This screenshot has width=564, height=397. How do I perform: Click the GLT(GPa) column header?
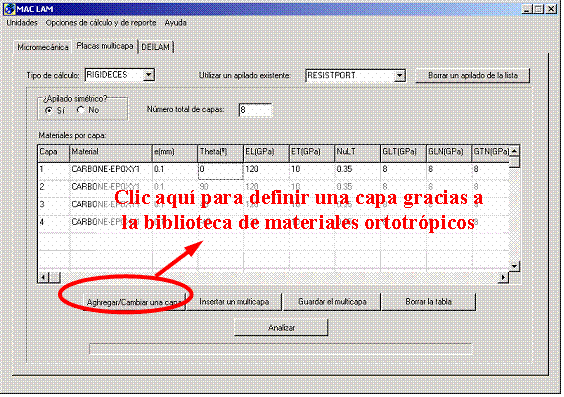tap(403, 154)
